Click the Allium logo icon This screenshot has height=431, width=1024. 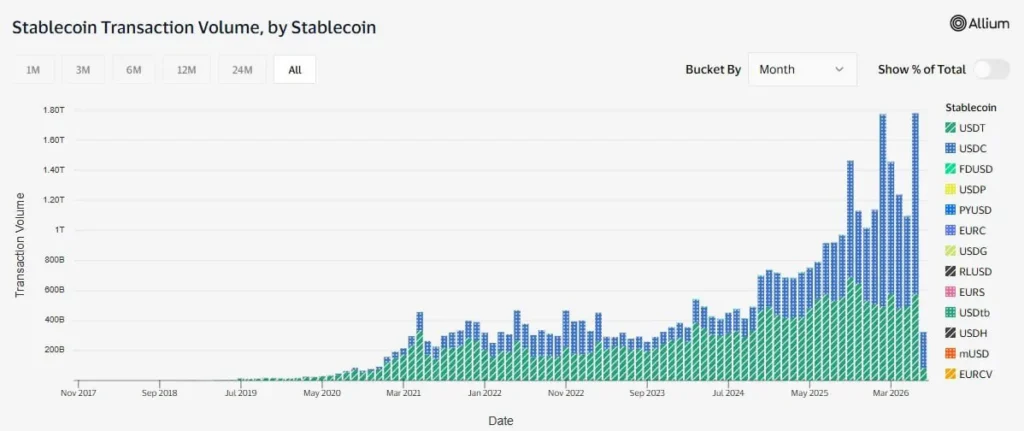tap(959, 23)
